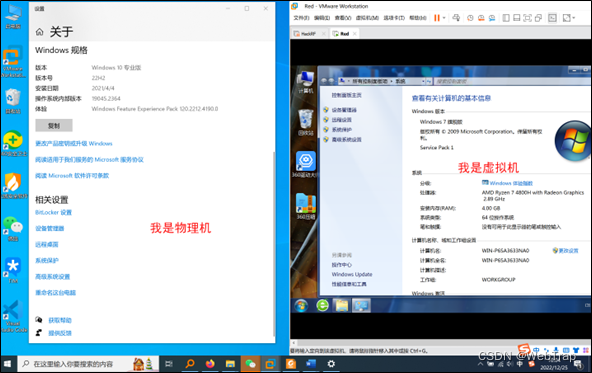Open 设备管理器 in the VM control panel
This screenshot has width=592, height=373.
(344, 110)
